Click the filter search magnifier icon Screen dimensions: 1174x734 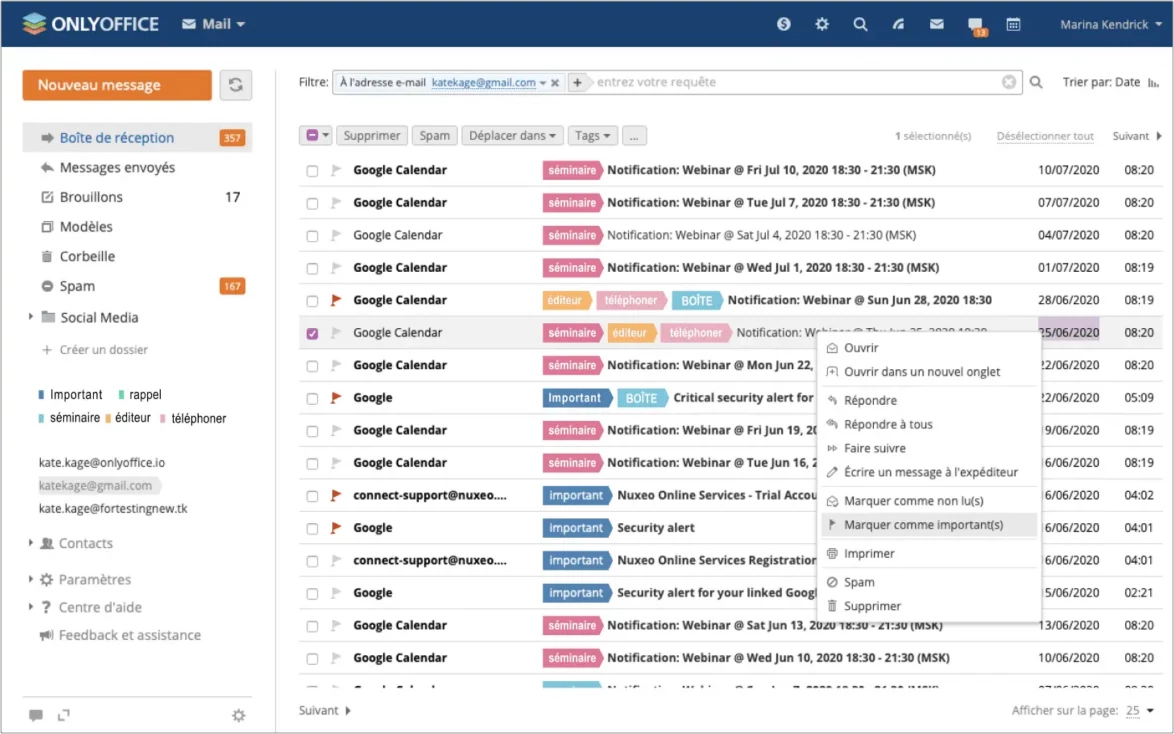1036,82
